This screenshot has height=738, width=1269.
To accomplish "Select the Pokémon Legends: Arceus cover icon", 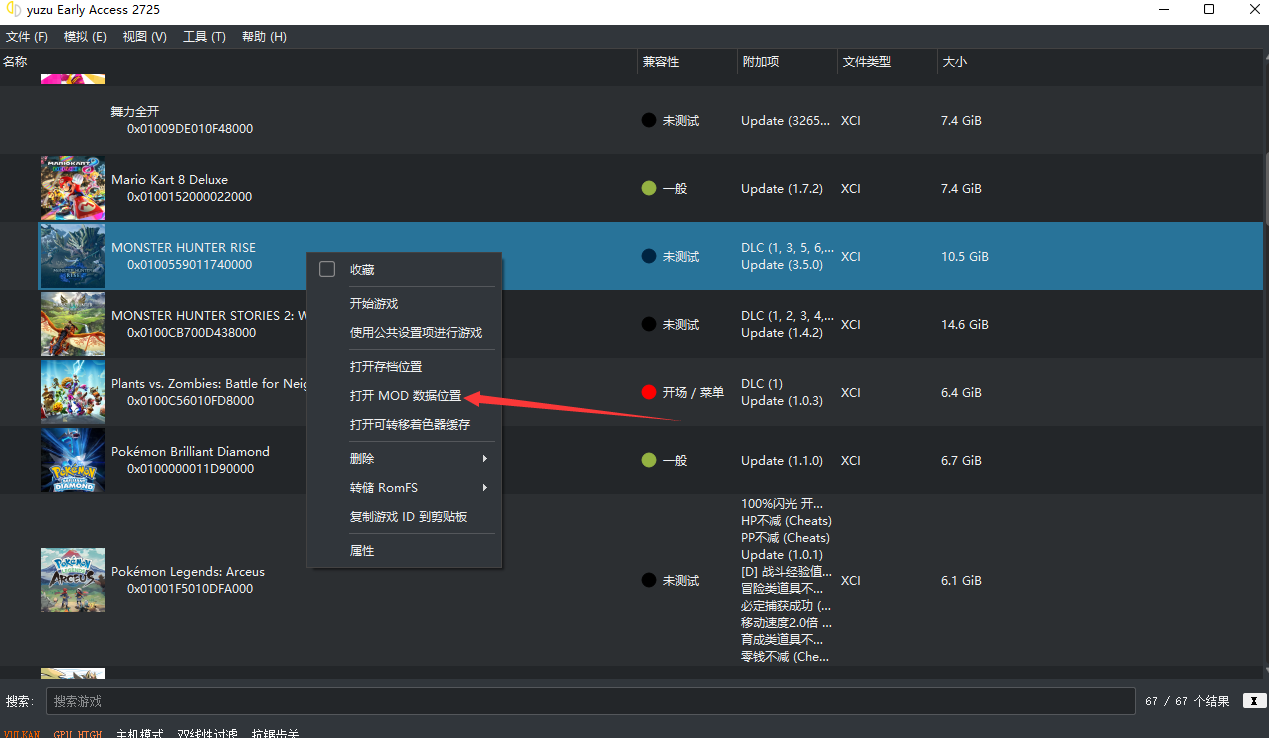I will pyautogui.click(x=73, y=580).
